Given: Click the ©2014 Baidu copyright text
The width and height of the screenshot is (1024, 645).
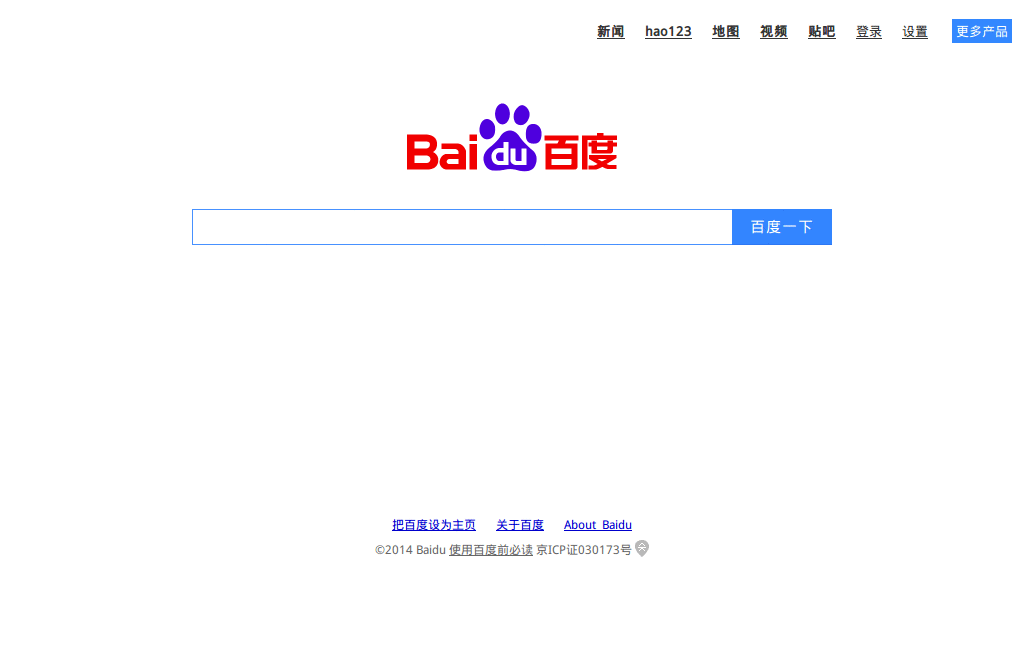Looking at the screenshot, I should [410, 550].
